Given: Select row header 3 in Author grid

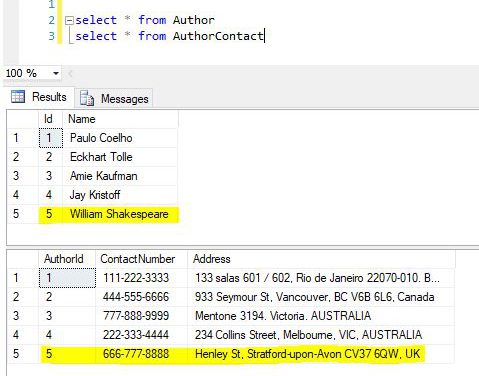Looking at the screenshot, I should click(x=23, y=176).
